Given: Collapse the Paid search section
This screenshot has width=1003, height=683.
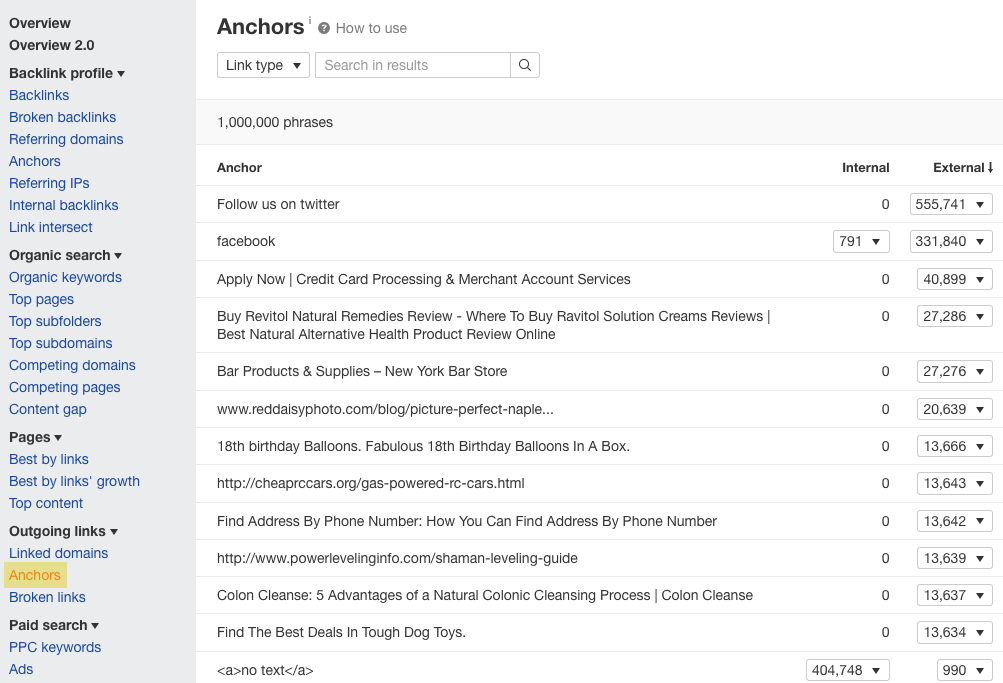Looking at the screenshot, I should coord(95,625).
